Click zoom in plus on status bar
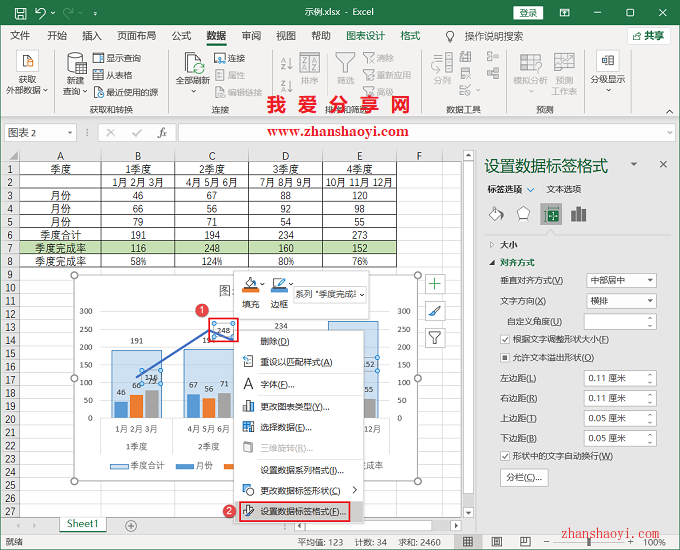Screen dimensions: 680x550 [630, 542]
